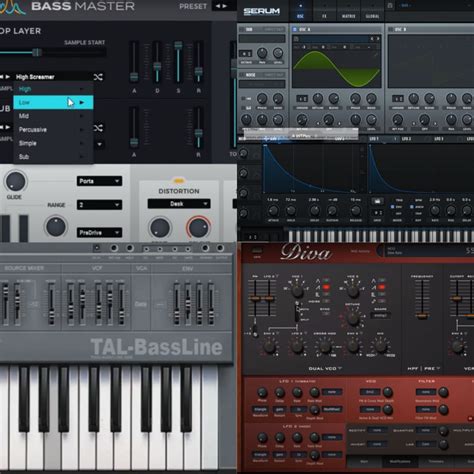The height and width of the screenshot is (474, 474).
Task: Click Serum on-screen piano keyboard
Action: 380,236
